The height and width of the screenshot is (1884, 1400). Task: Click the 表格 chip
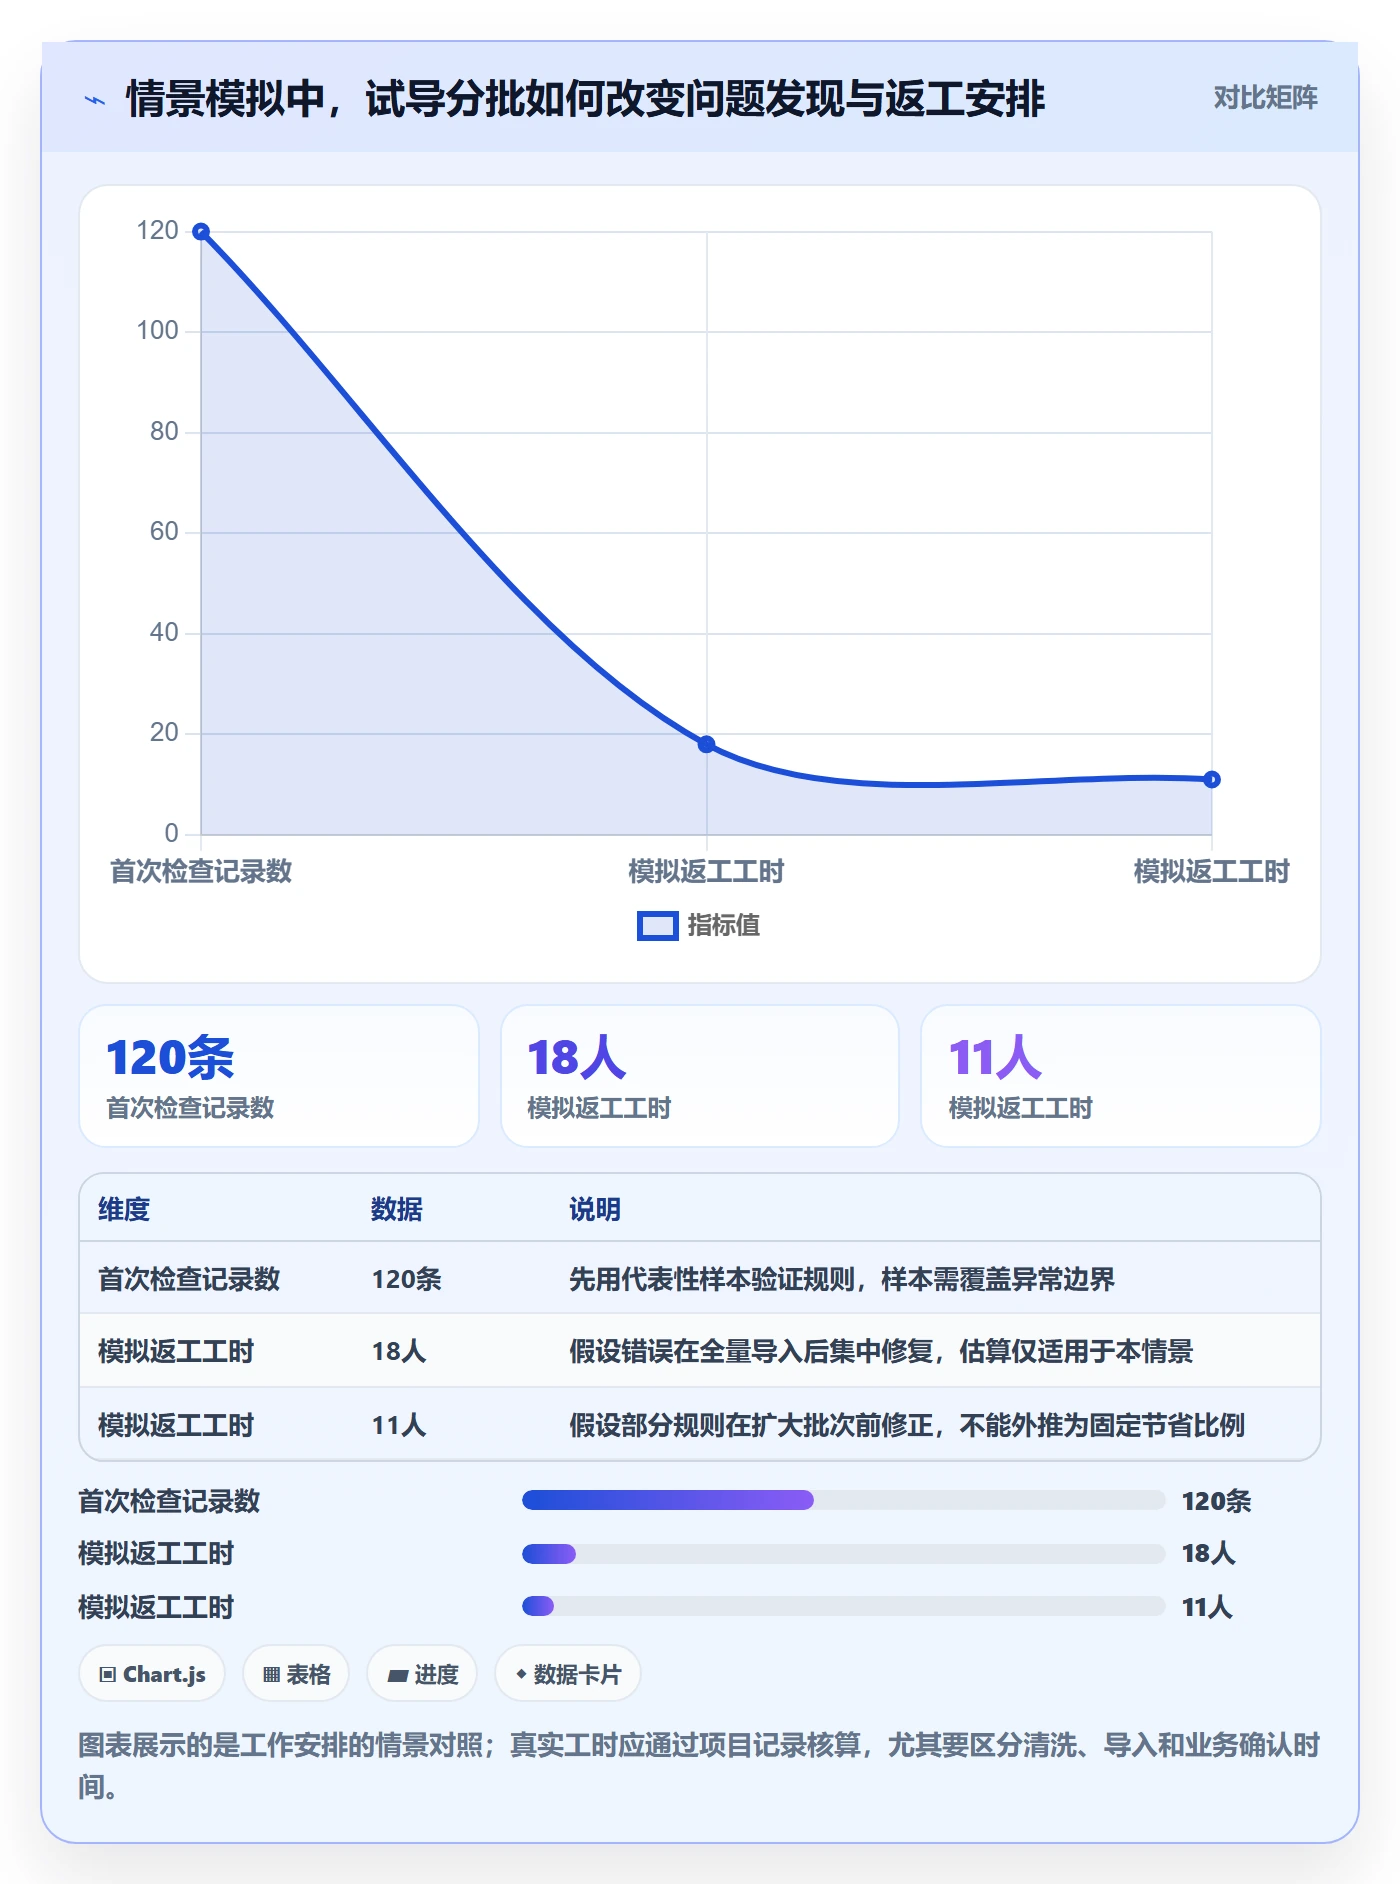[x=296, y=1674]
